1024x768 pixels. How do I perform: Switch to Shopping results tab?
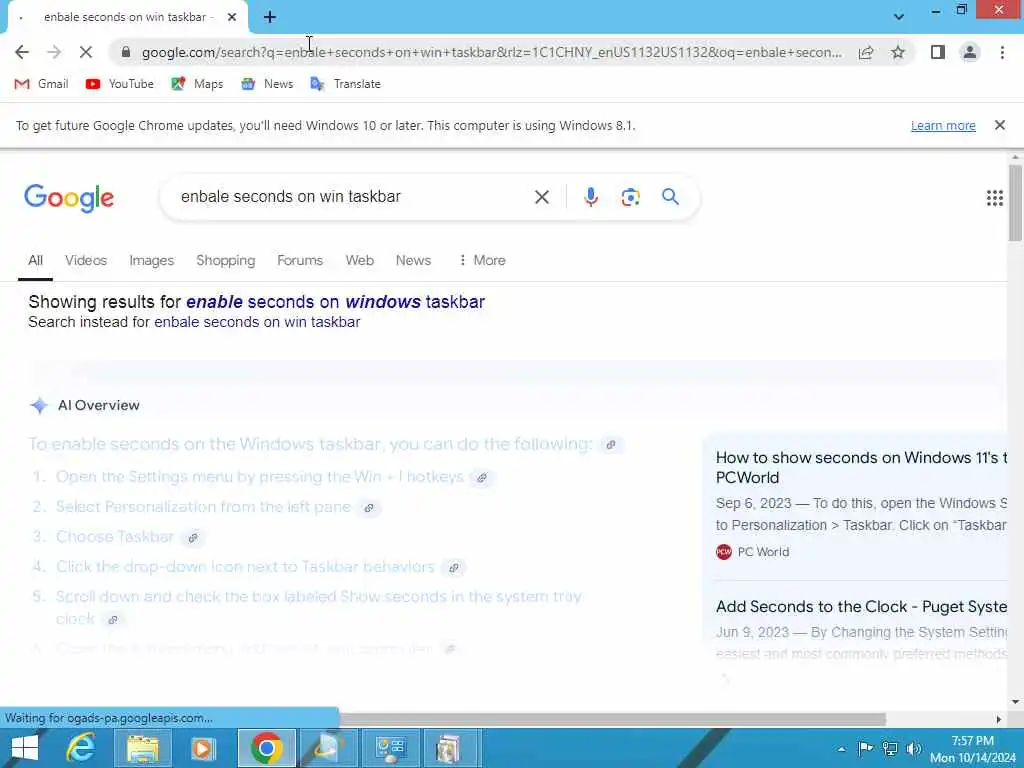[225, 261]
